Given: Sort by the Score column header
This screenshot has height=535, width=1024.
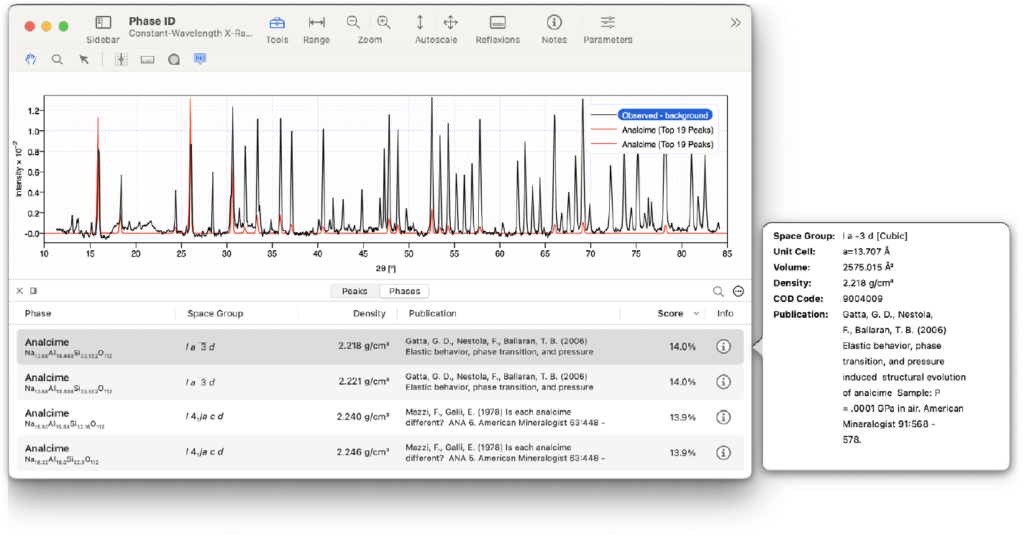Looking at the screenshot, I should coord(675,313).
